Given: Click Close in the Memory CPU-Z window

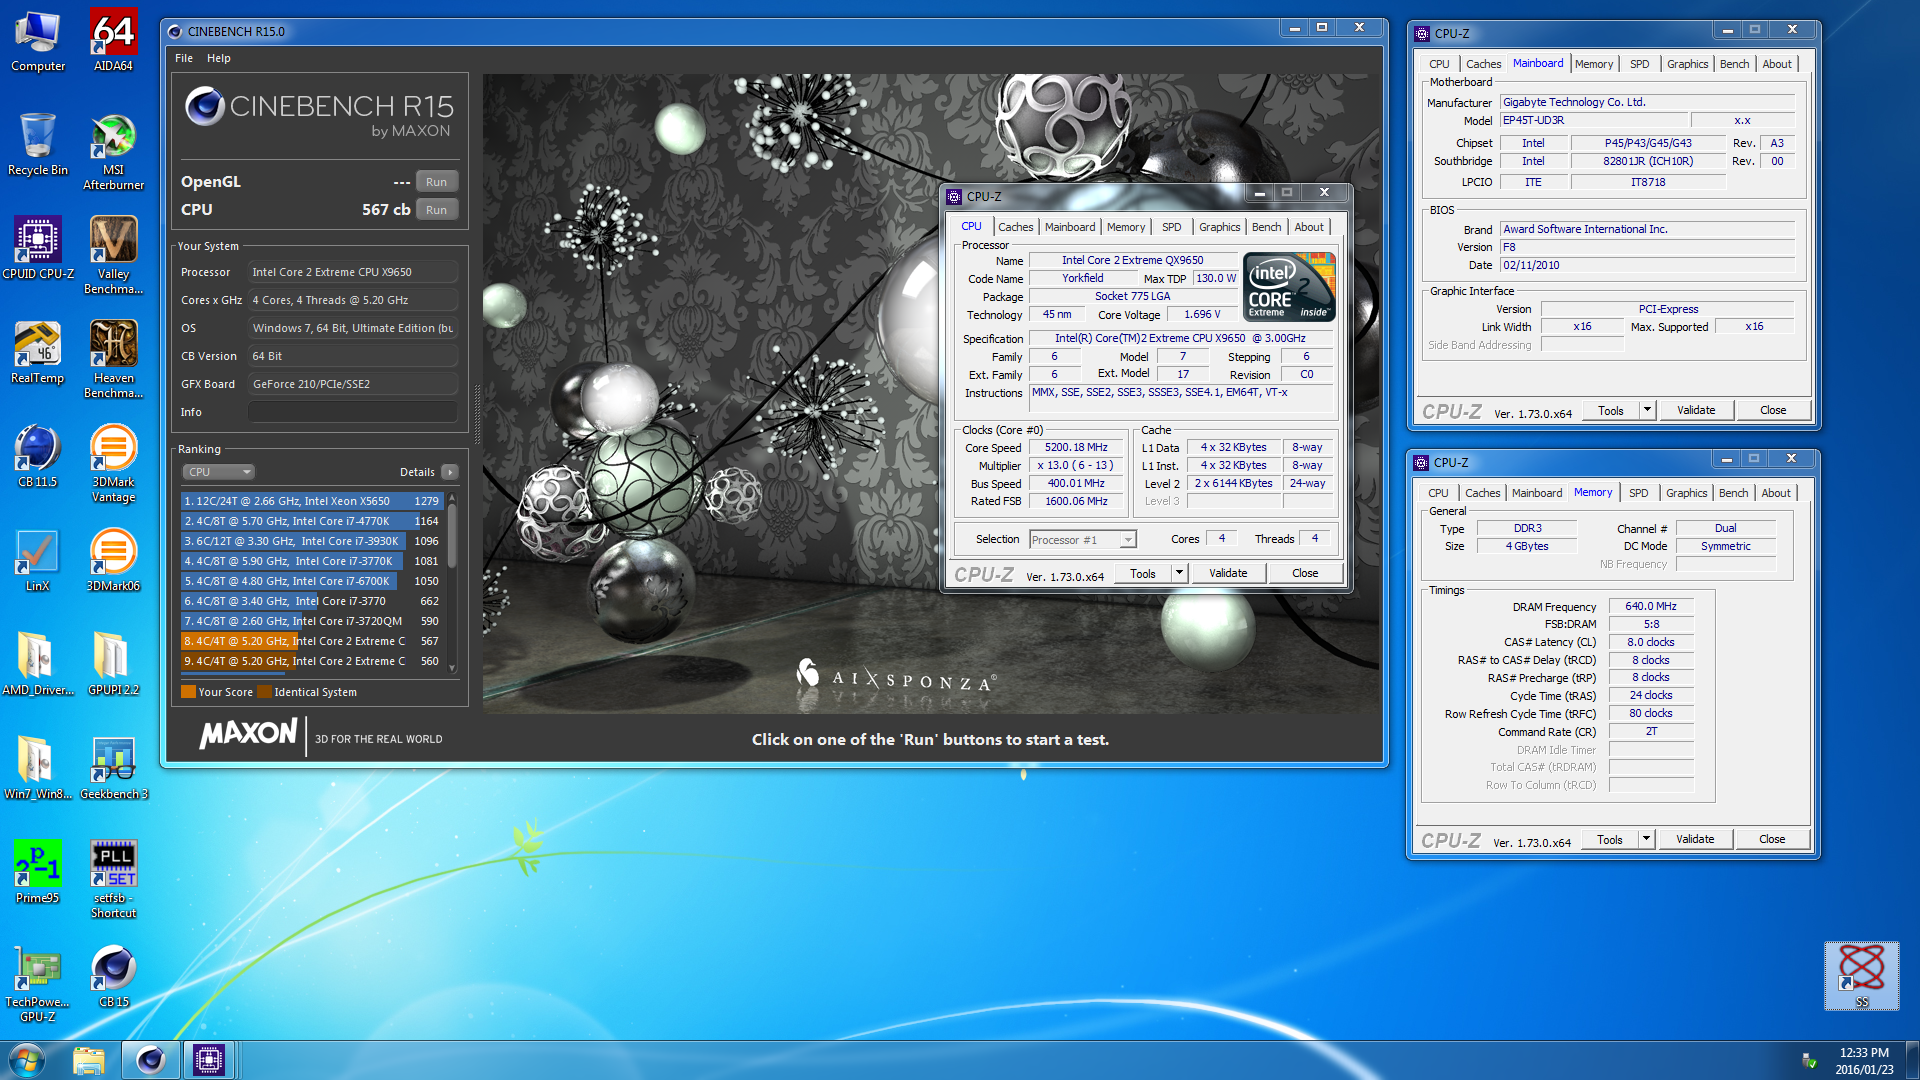Looking at the screenshot, I should [1772, 839].
